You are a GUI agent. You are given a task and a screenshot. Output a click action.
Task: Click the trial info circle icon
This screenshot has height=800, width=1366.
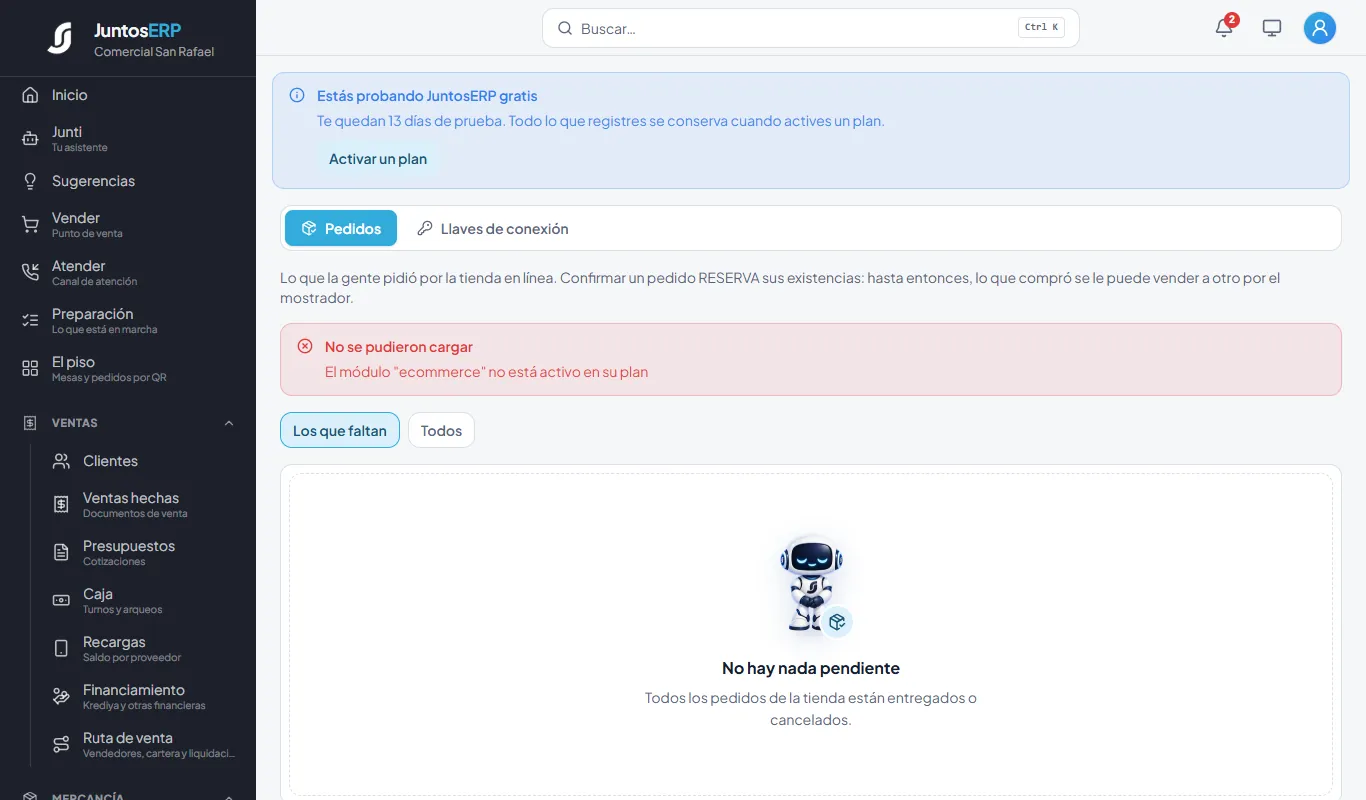point(297,96)
